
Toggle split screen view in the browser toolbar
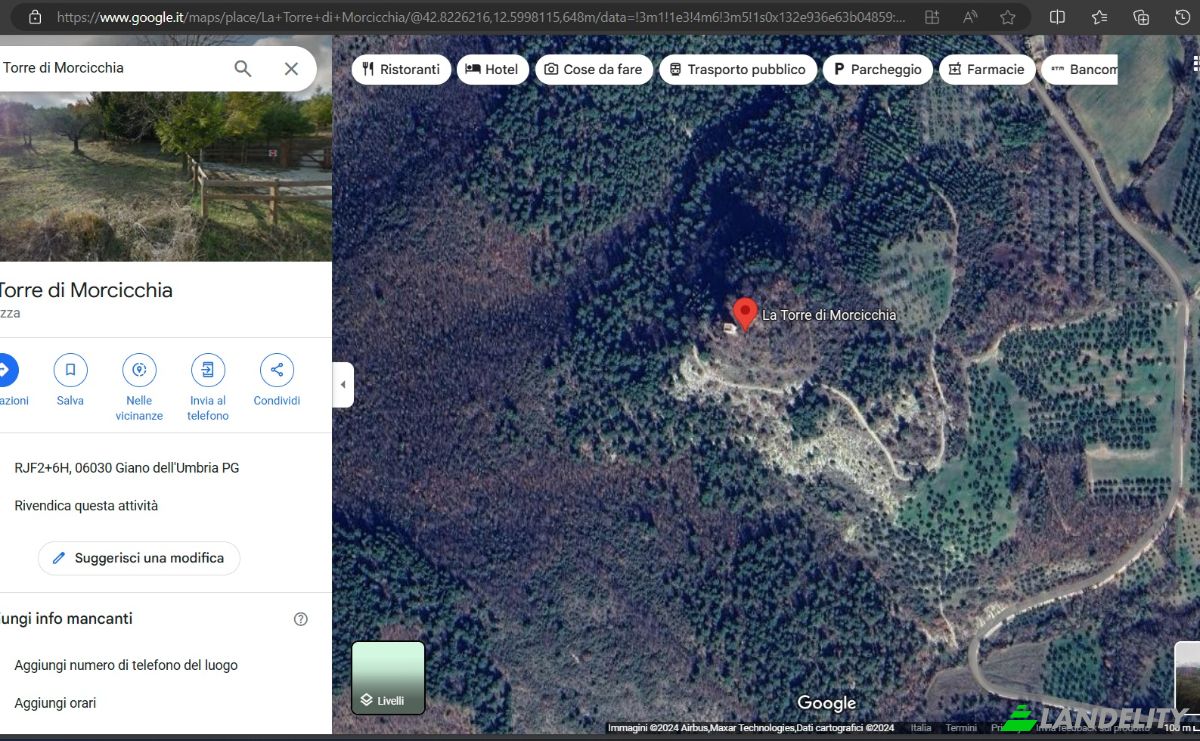(1056, 17)
